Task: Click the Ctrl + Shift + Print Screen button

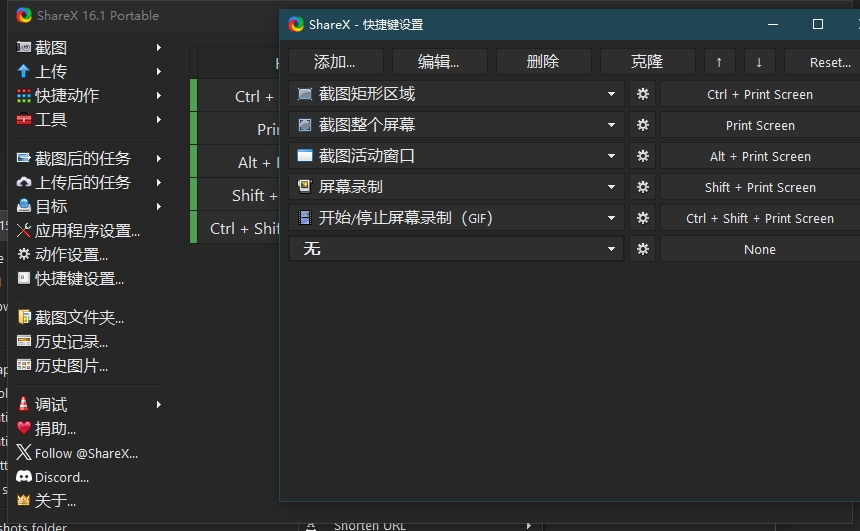Action: 760,218
